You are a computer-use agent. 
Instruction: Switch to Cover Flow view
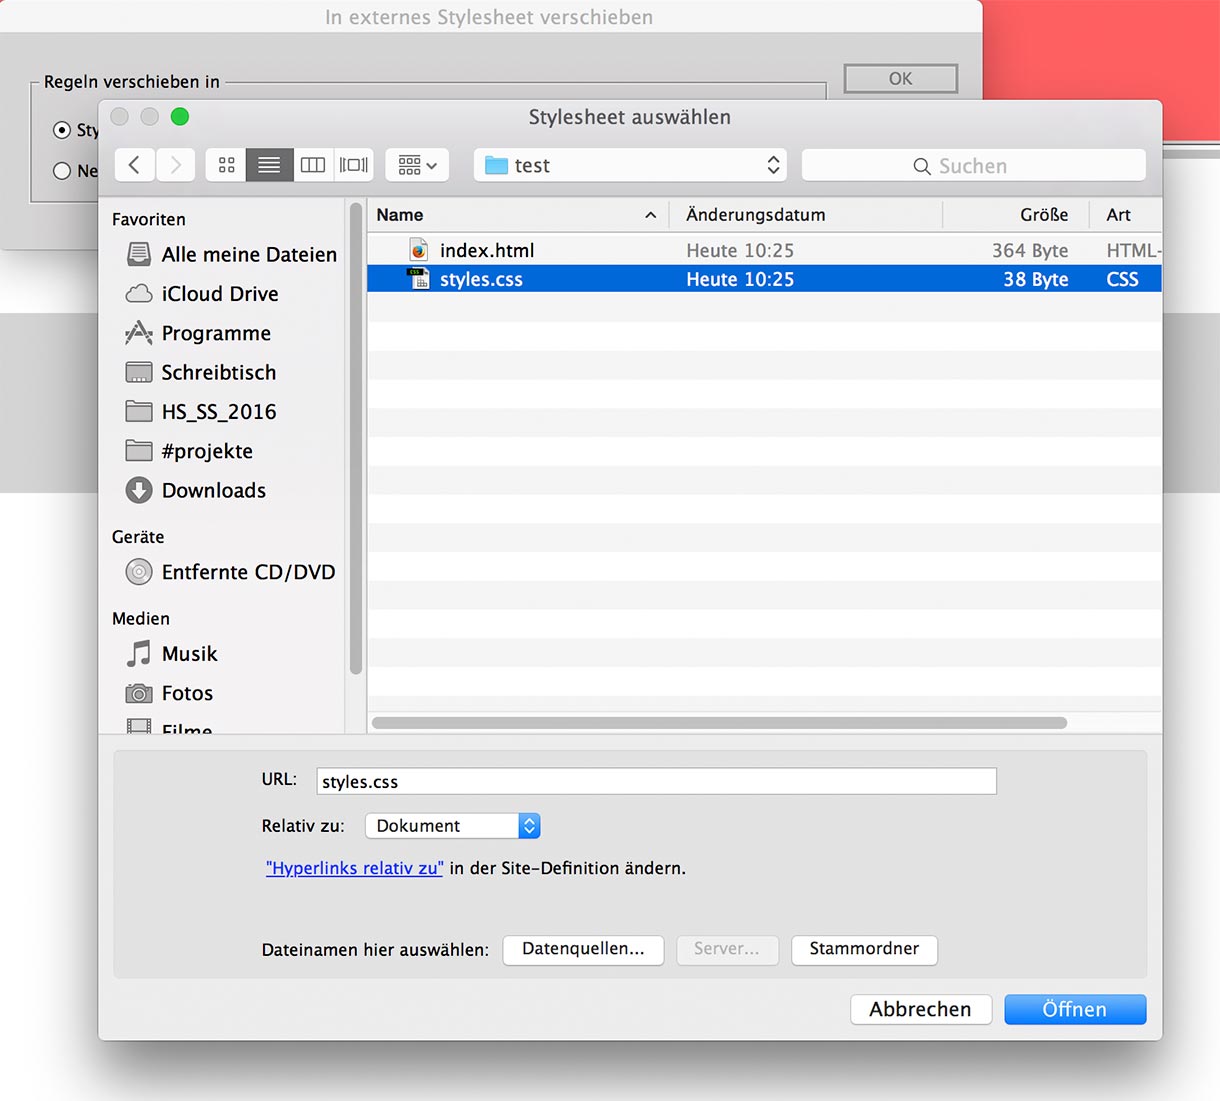click(x=353, y=165)
